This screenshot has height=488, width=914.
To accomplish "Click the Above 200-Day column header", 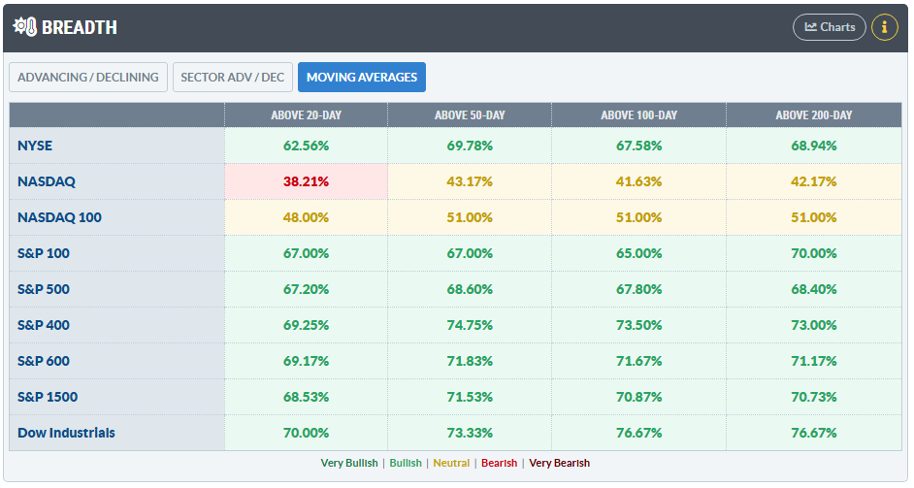I will 814,115.
